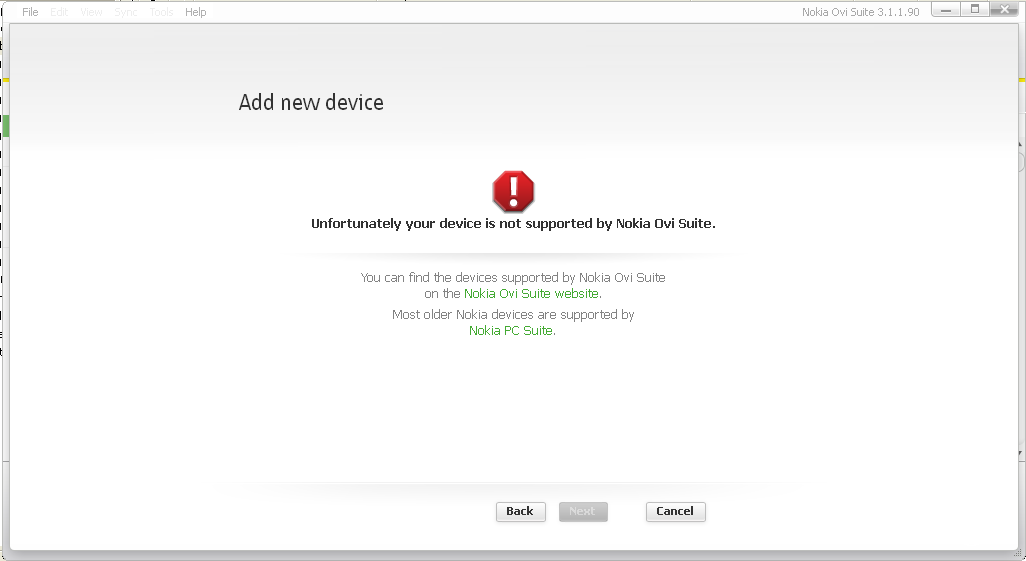The height and width of the screenshot is (561, 1026).
Task: Minimize the Nokia Ovi Suite window
Action: (946, 10)
